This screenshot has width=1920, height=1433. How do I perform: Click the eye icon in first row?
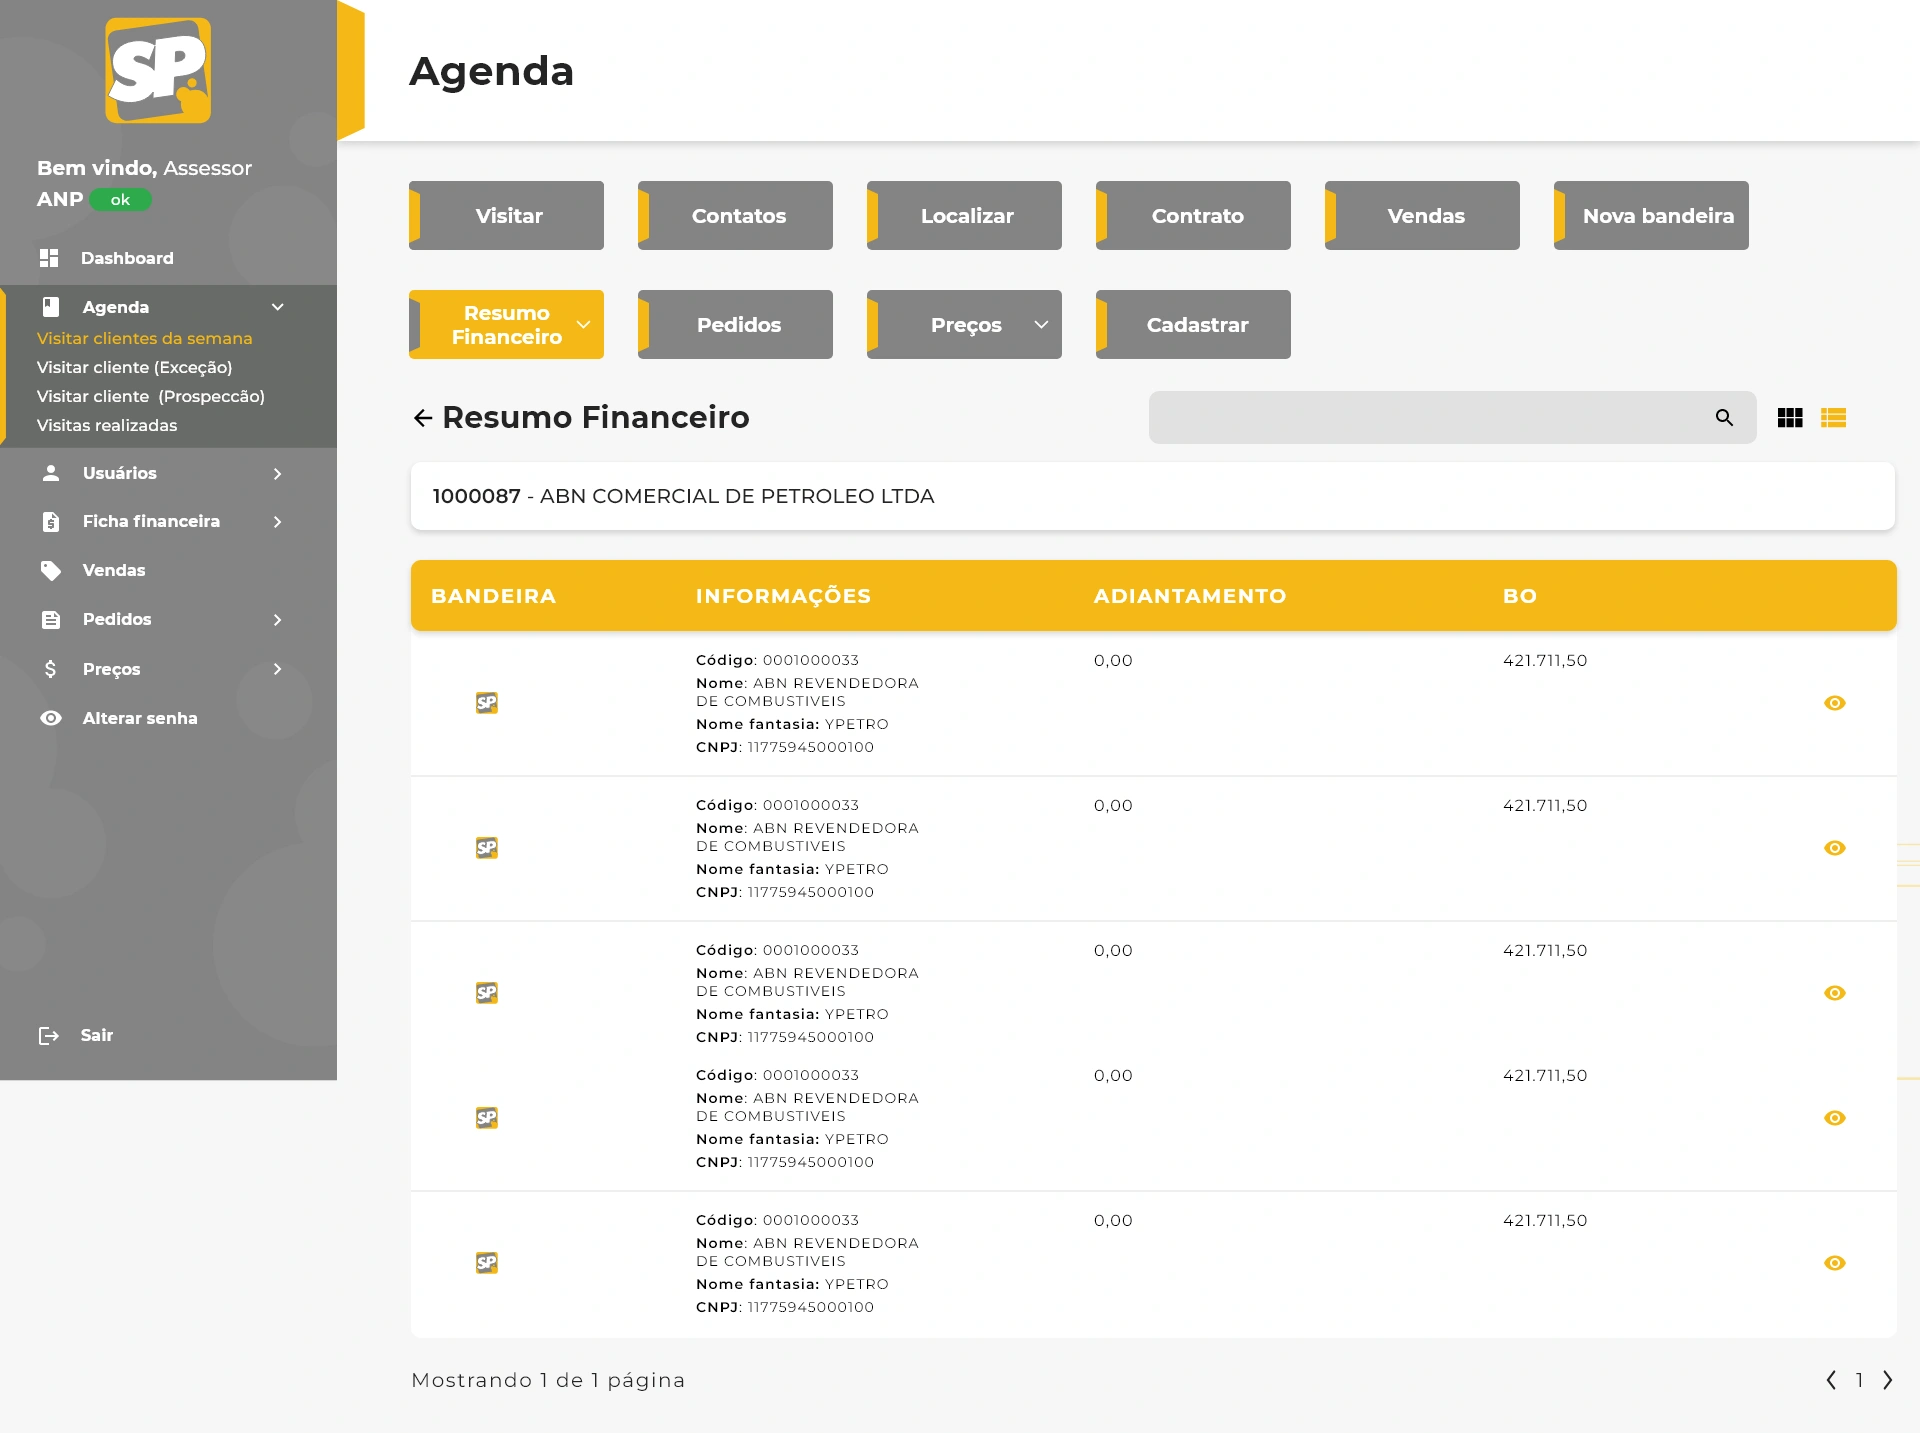pos(1834,703)
